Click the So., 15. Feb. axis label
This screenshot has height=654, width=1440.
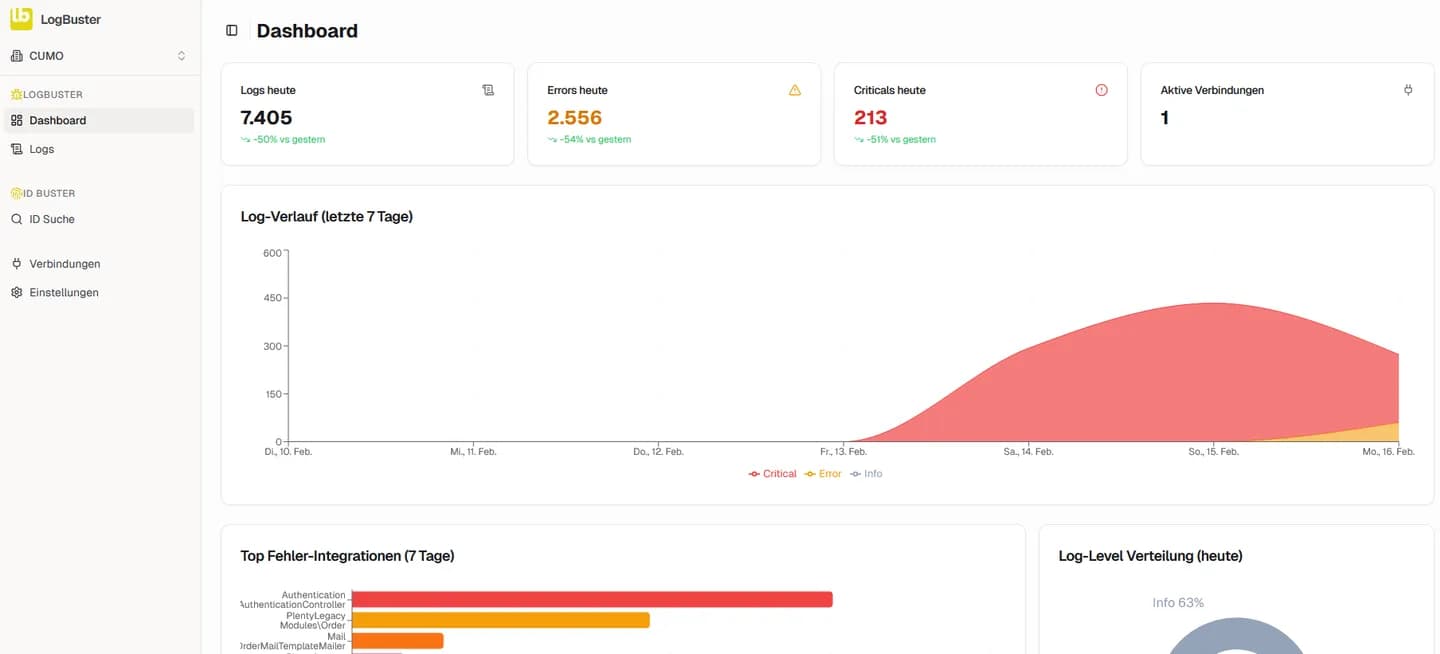pyautogui.click(x=1214, y=452)
